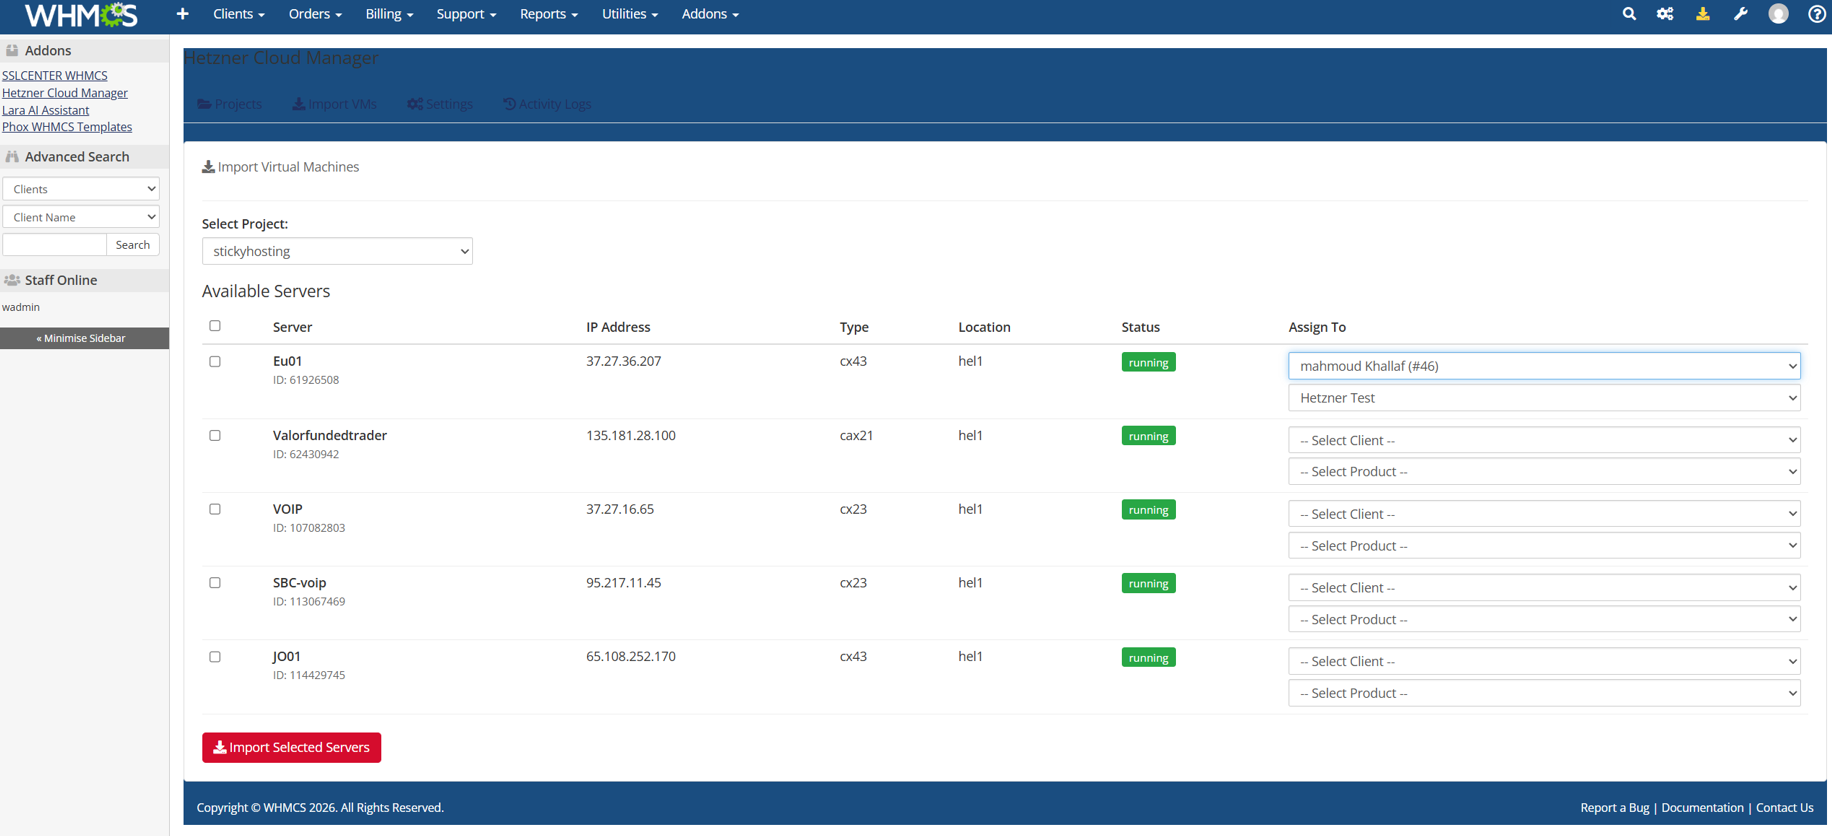
Task: Click the Report a Bug link
Action: [1615, 808]
